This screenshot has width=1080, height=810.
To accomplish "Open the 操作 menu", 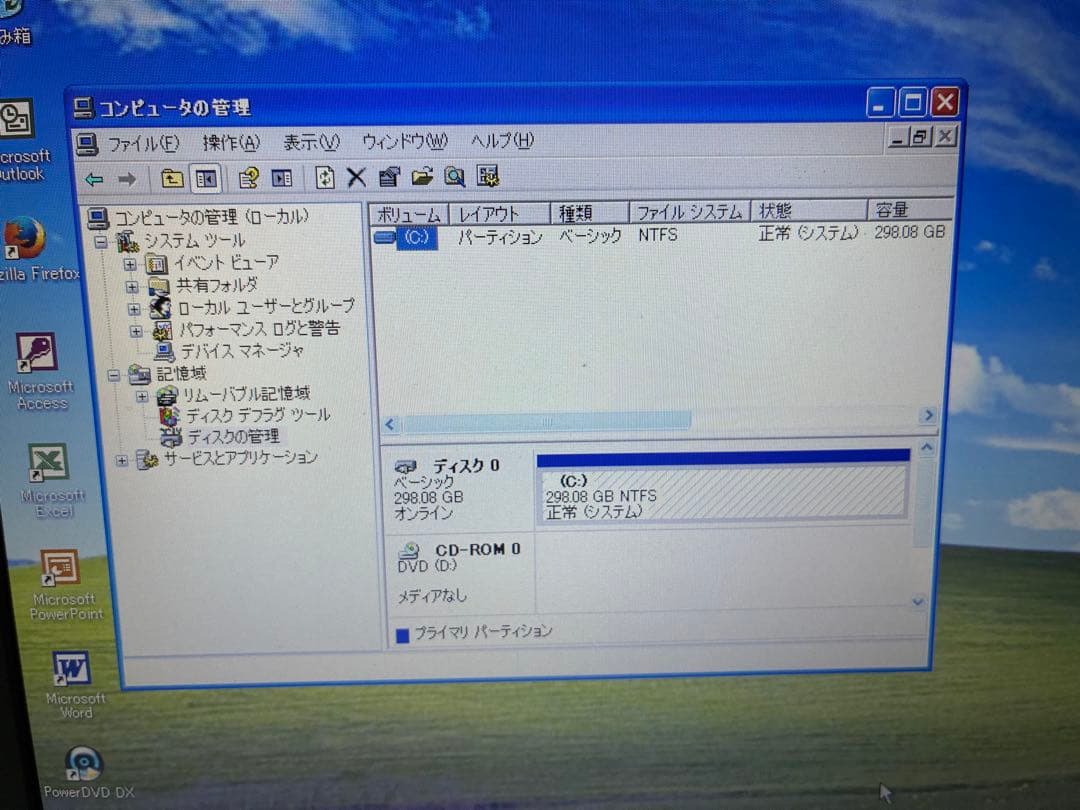I will tap(229, 141).
